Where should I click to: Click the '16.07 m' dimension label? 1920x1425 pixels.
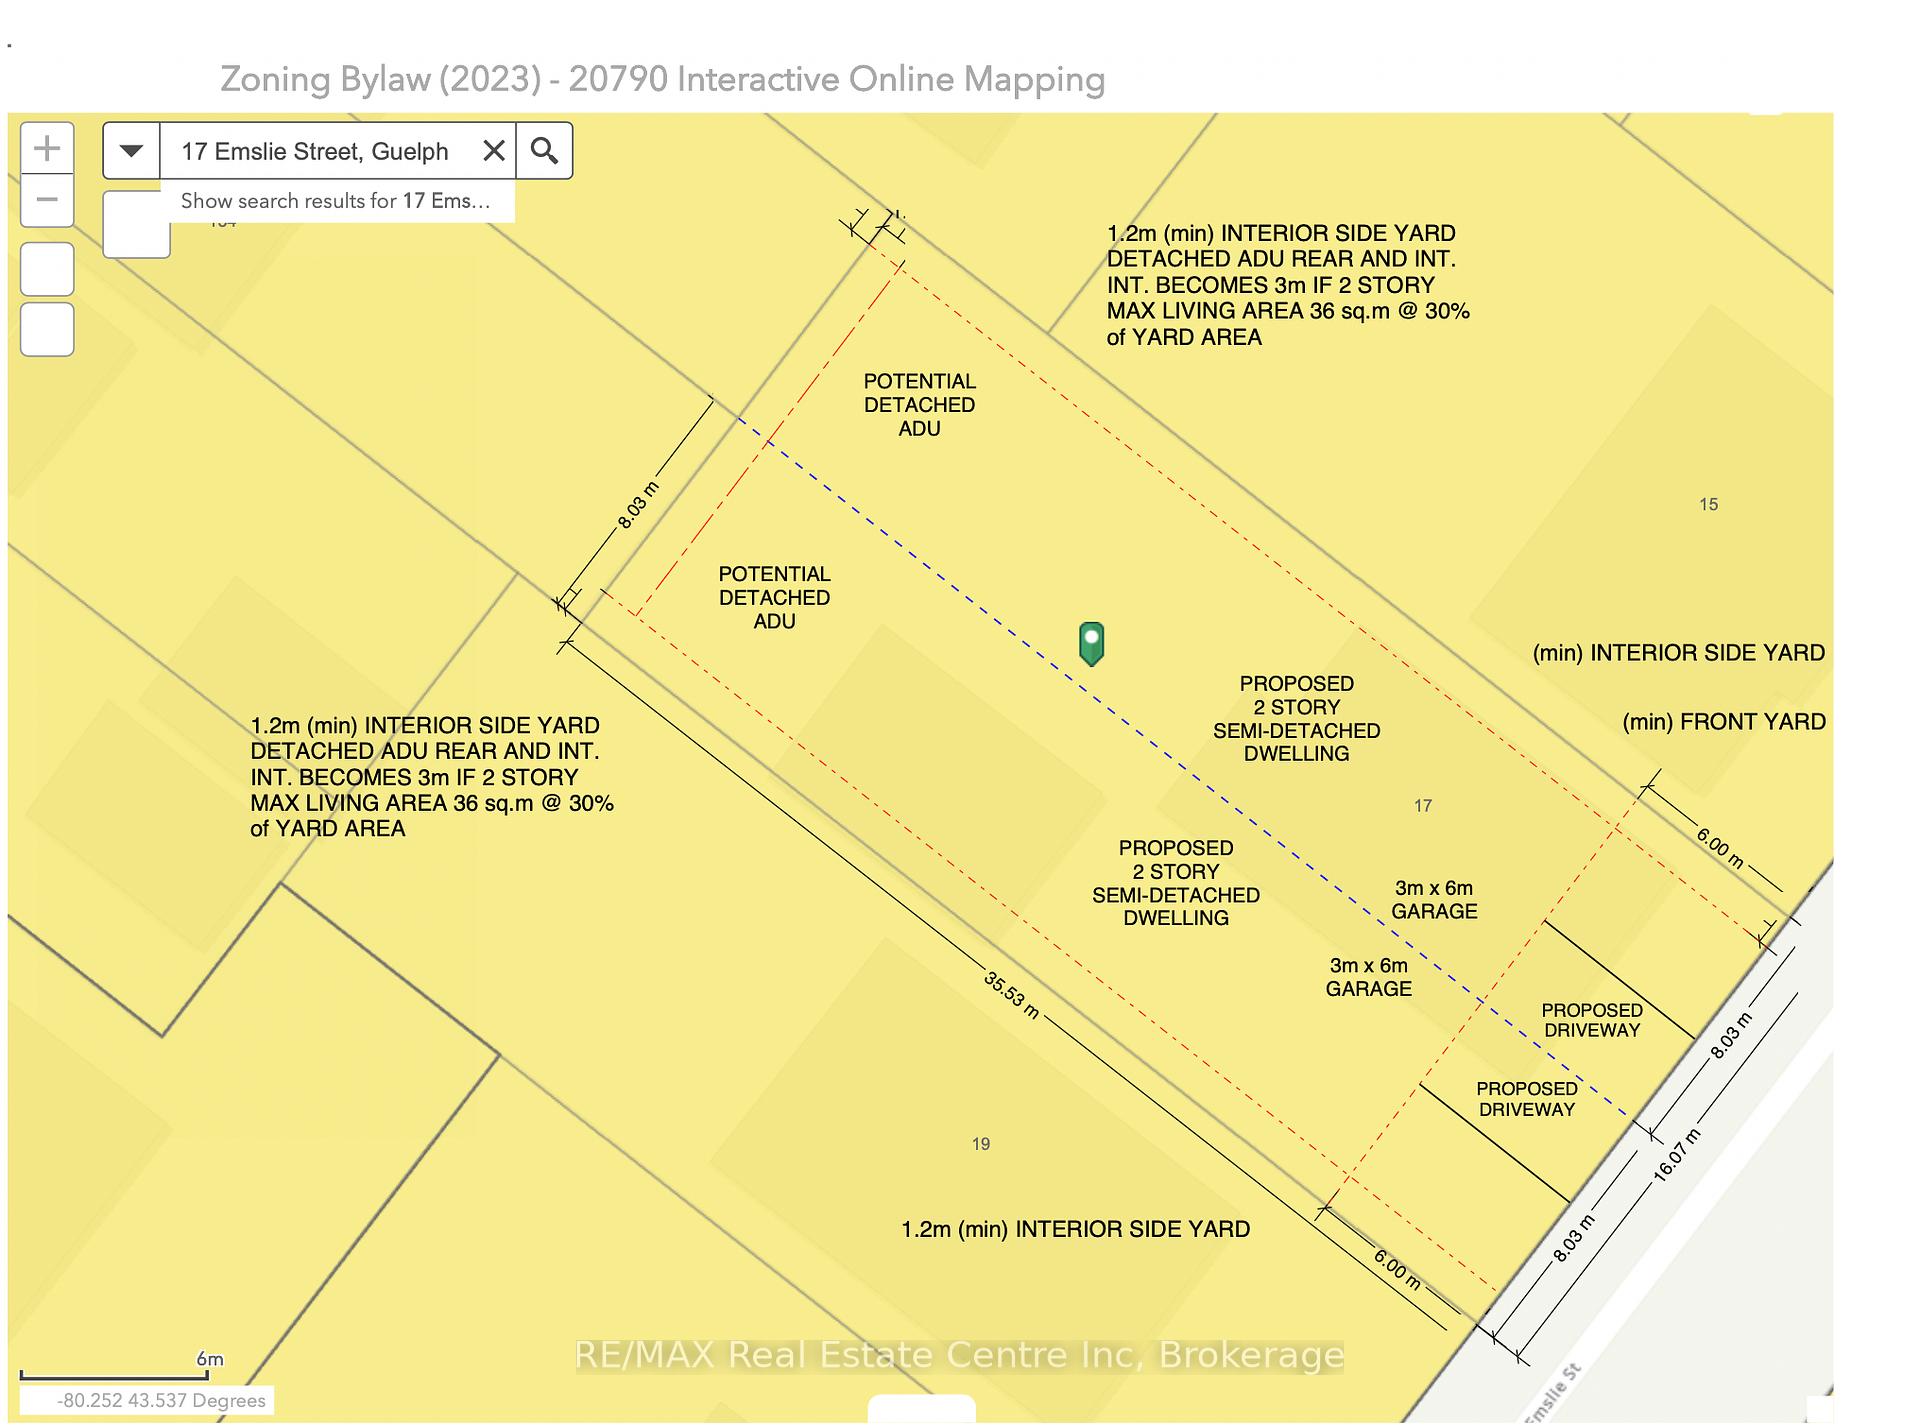[x=1676, y=1156]
